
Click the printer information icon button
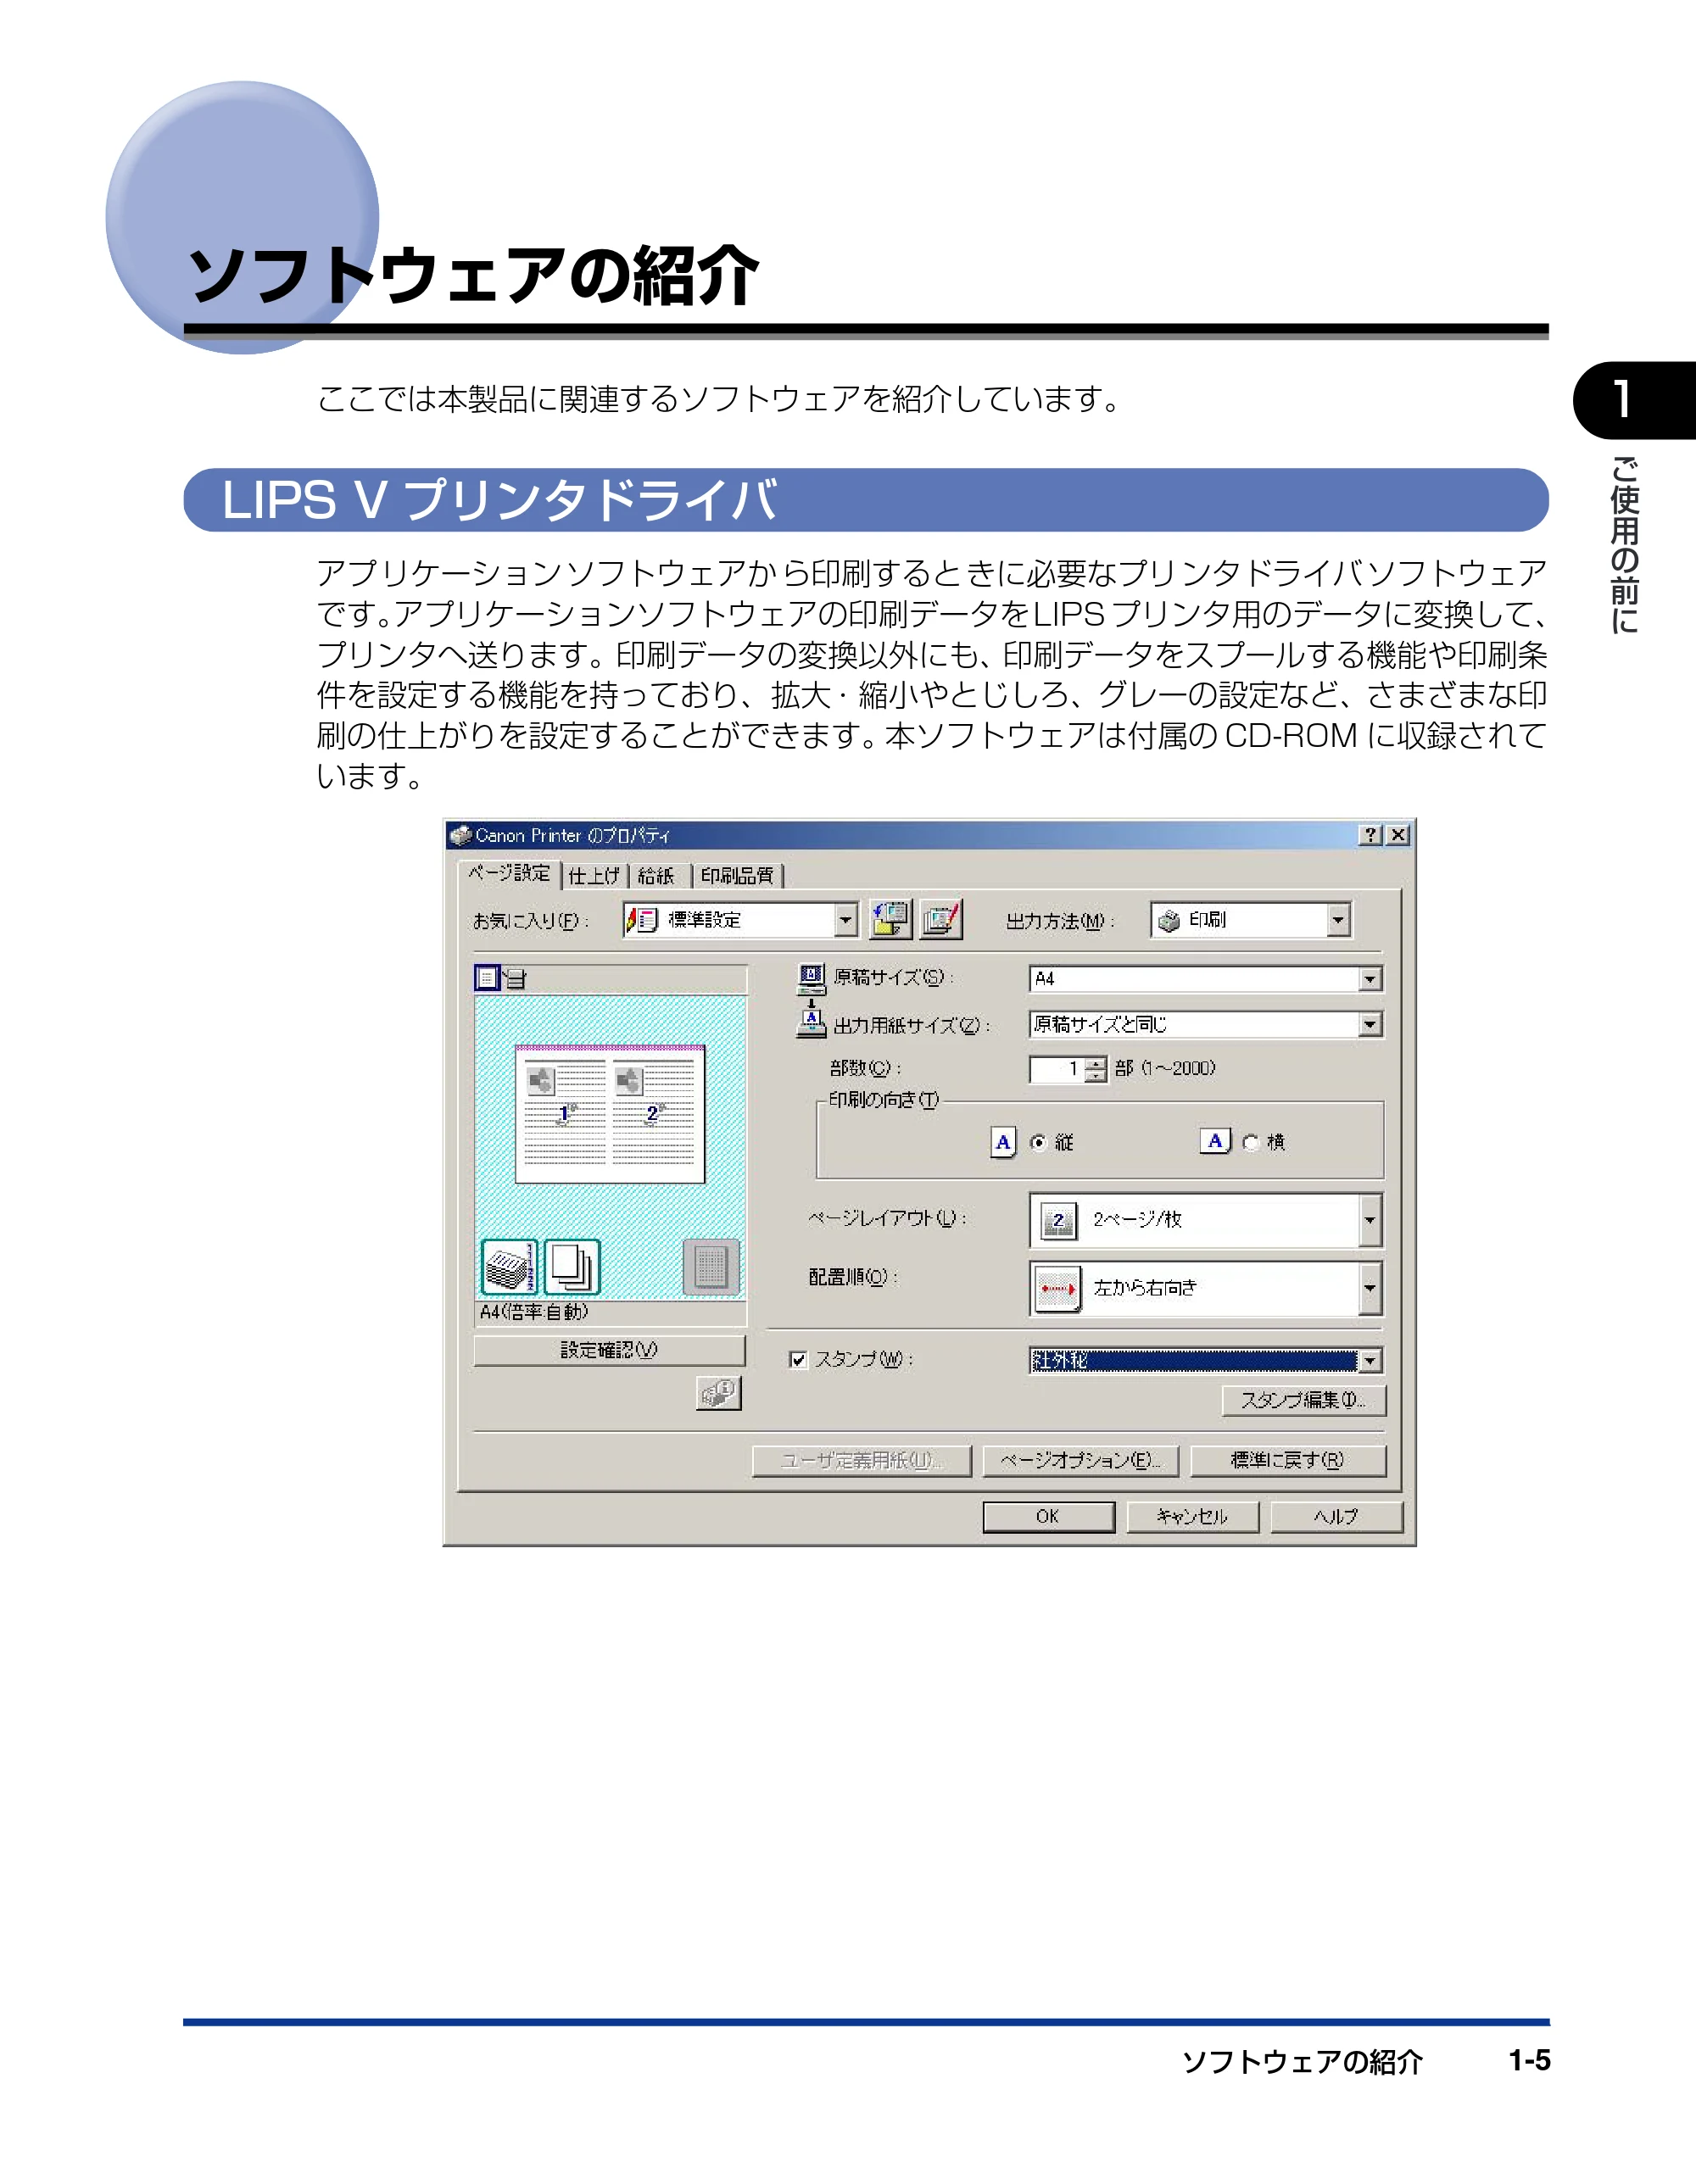click(x=718, y=1392)
